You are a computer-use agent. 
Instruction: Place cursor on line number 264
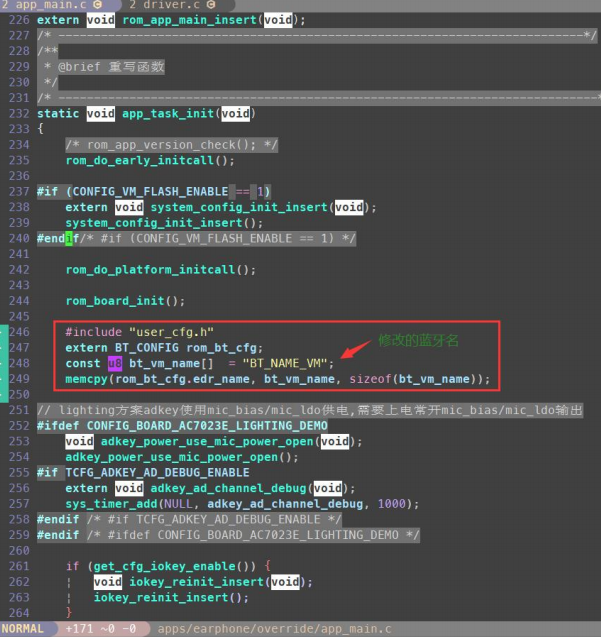19,613
